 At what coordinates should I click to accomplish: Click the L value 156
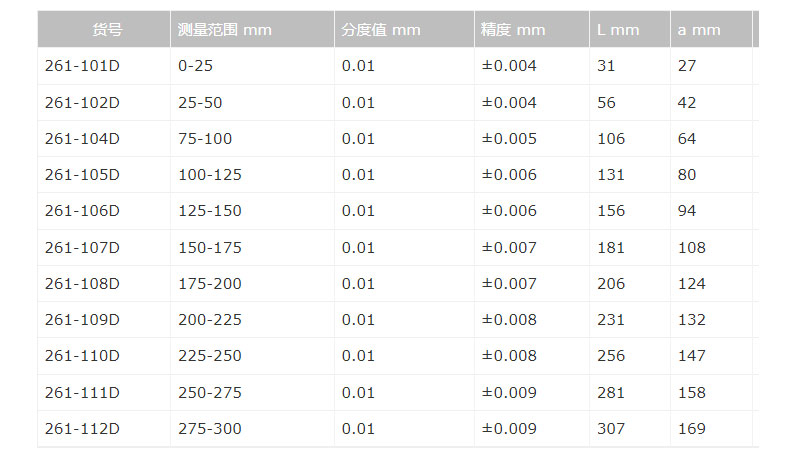tap(611, 211)
